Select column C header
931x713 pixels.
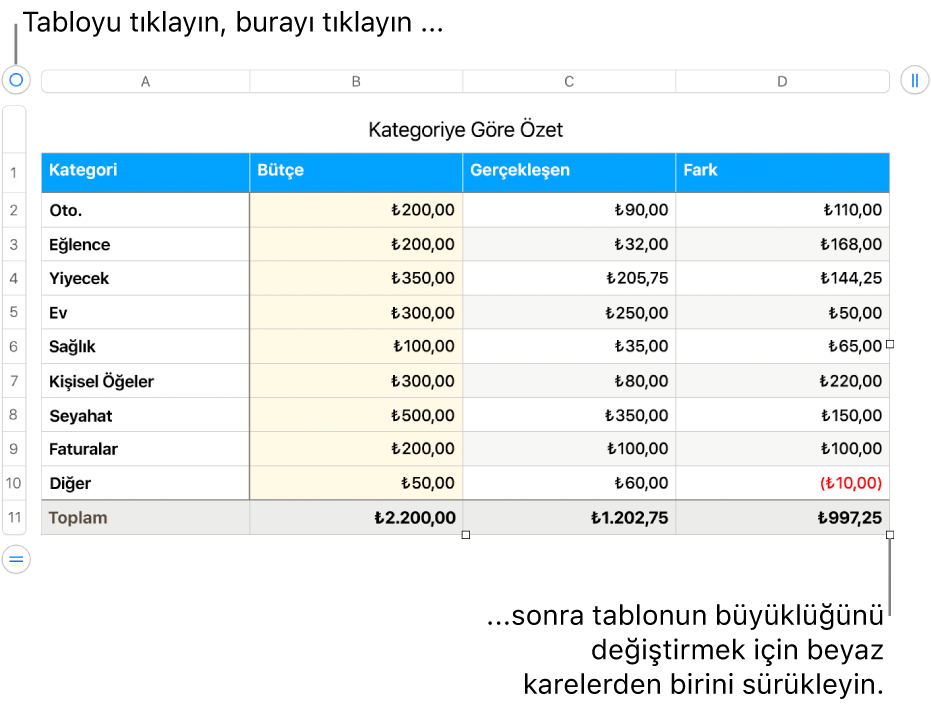click(569, 81)
